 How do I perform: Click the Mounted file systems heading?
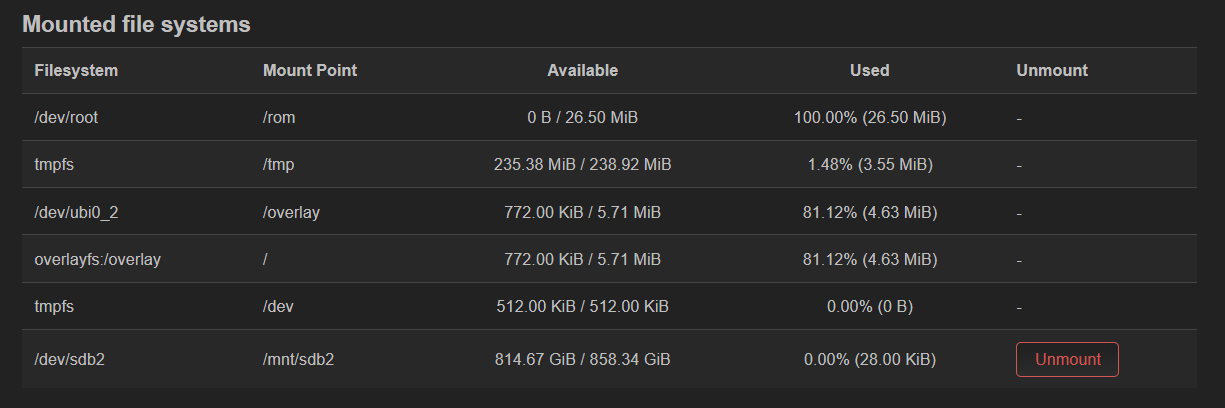(x=136, y=24)
